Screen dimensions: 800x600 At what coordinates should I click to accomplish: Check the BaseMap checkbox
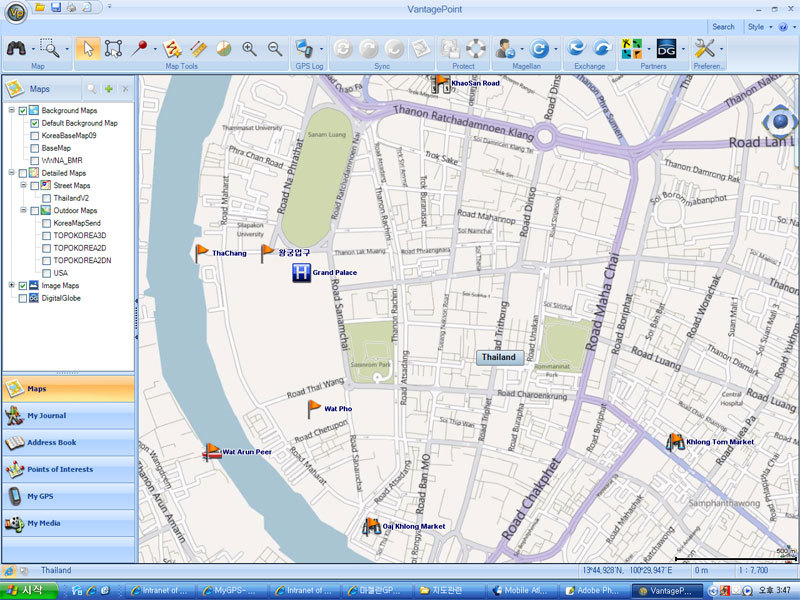click(x=35, y=148)
